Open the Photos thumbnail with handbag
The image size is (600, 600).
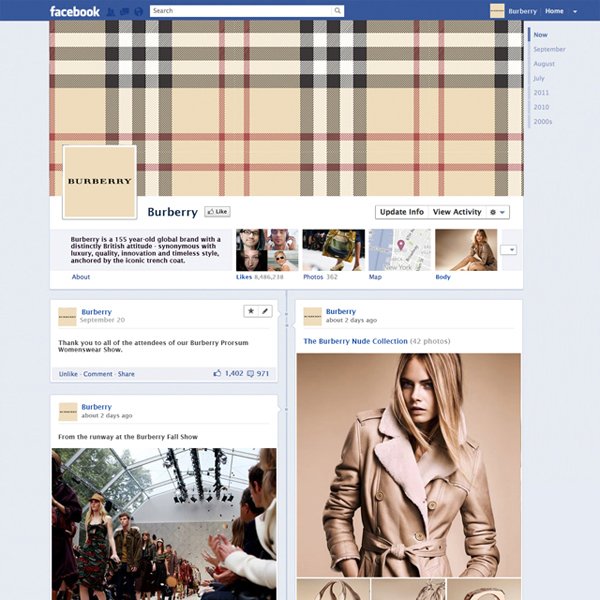[334, 250]
